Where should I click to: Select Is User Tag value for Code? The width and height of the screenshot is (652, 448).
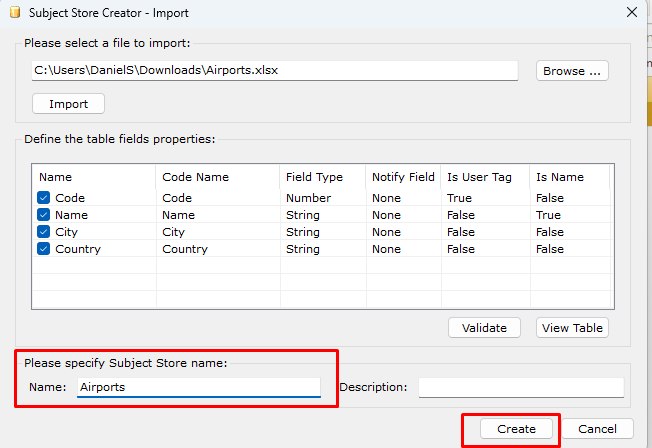[x=459, y=198]
